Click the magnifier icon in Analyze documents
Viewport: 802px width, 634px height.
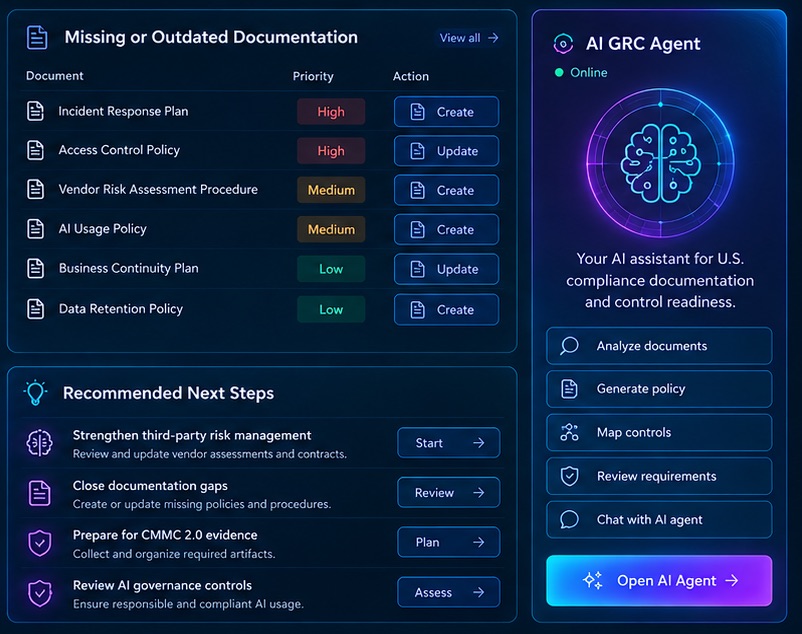click(569, 346)
